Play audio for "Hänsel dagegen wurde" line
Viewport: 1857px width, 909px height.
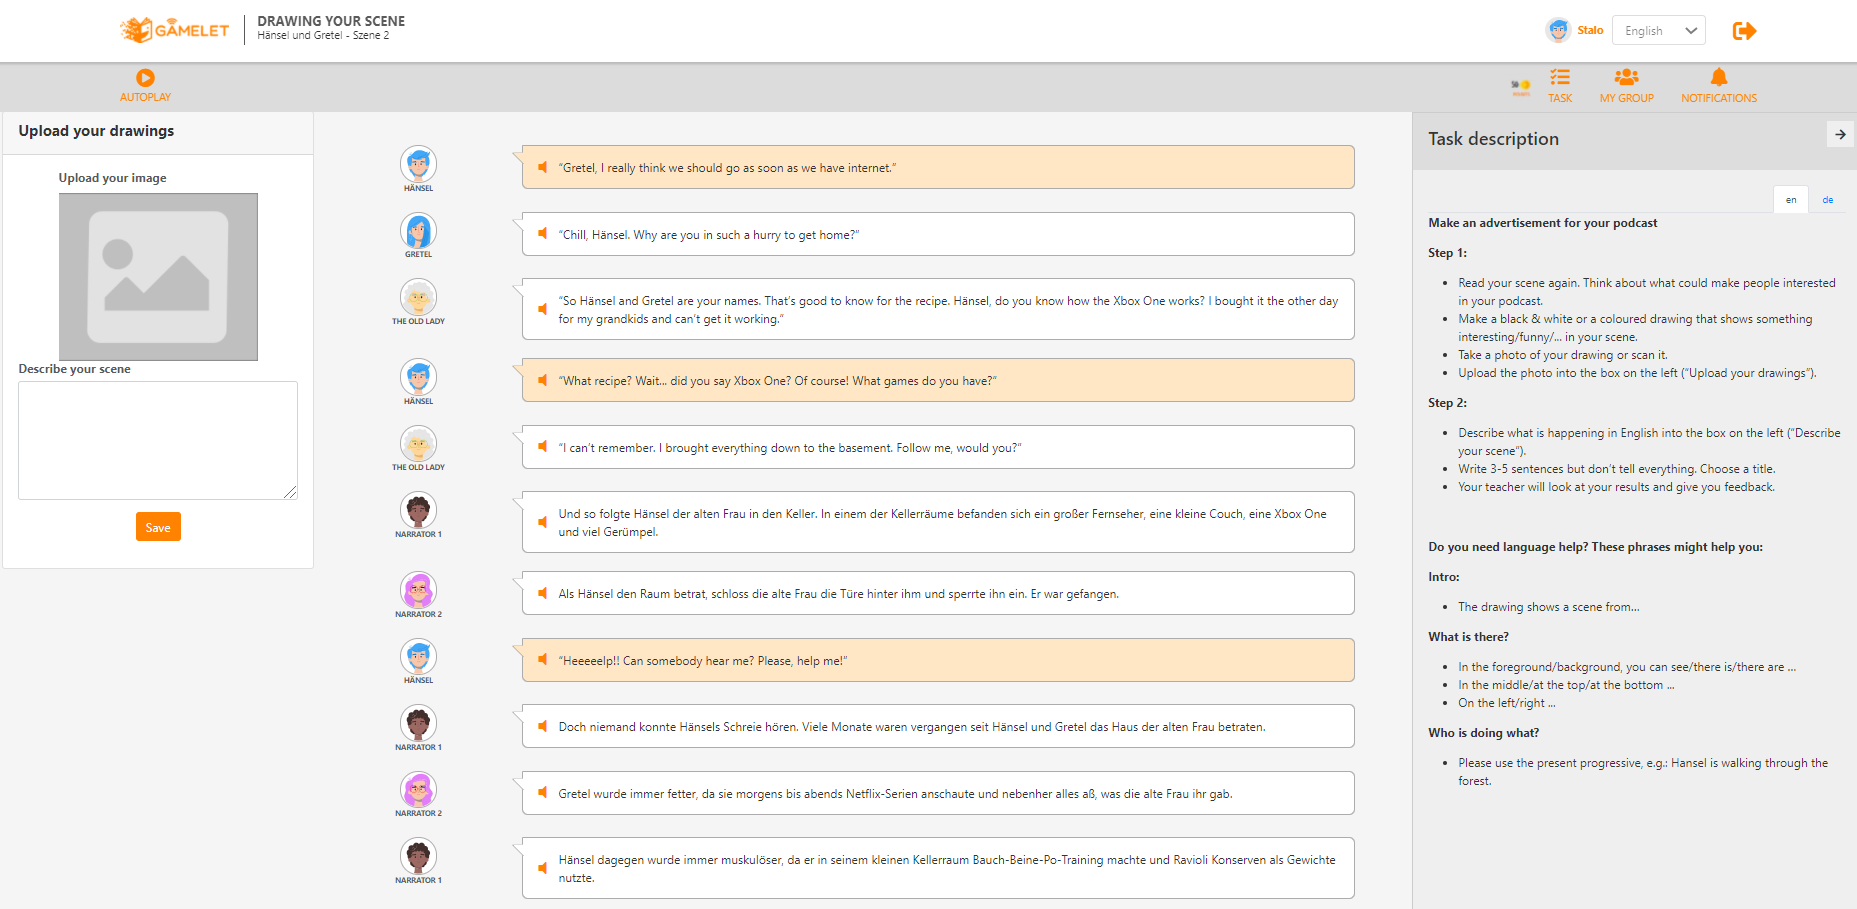point(542,868)
